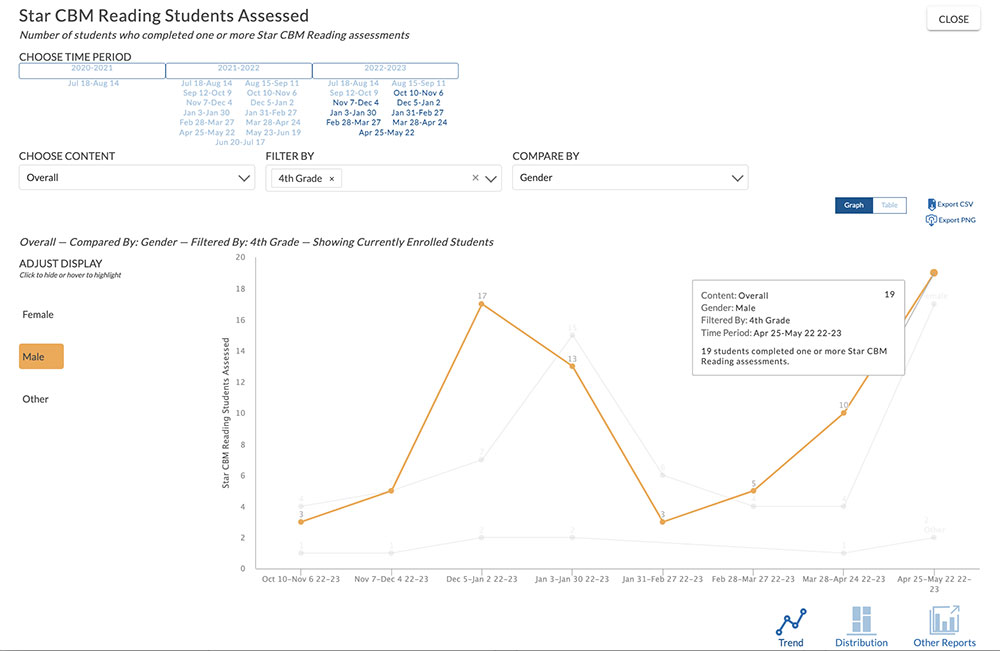The width and height of the screenshot is (1000, 651).
Task: Switch to the Graph view
Action: click(853, 204)
